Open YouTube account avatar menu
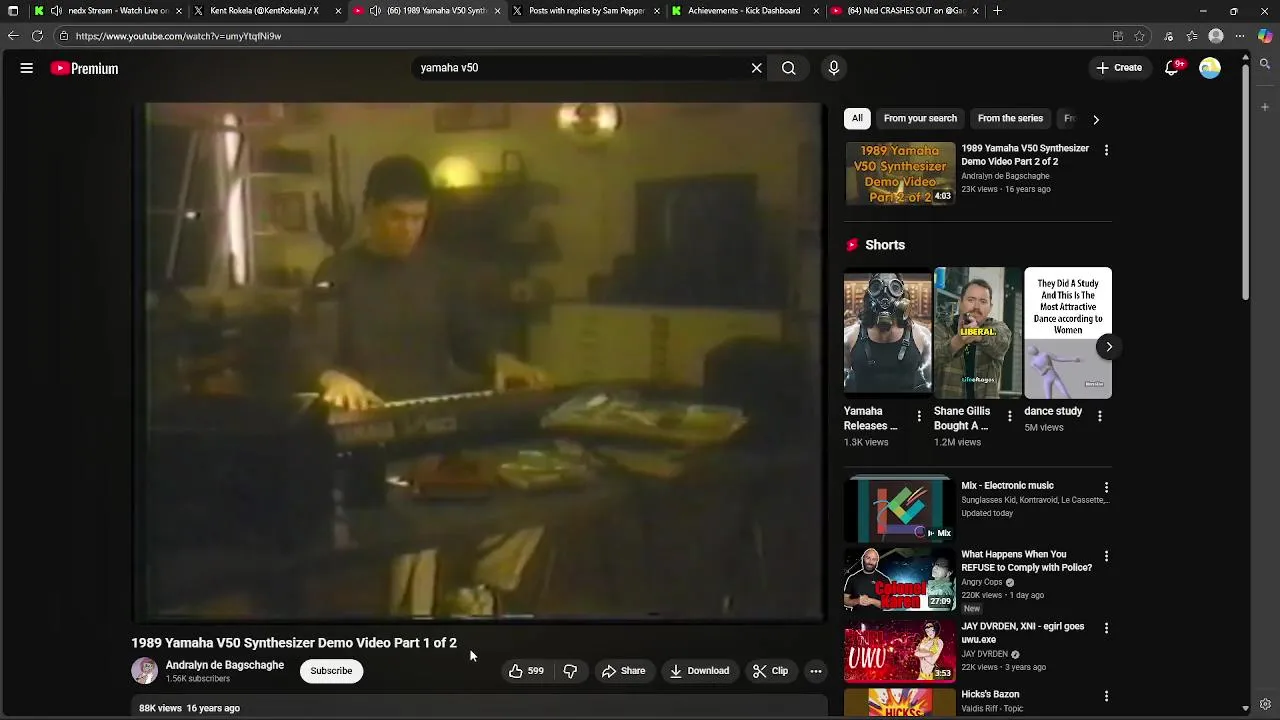Image resolution: width=1280 pixels, height=720 pixels. pyautogui.click(x=1210, y=68)
